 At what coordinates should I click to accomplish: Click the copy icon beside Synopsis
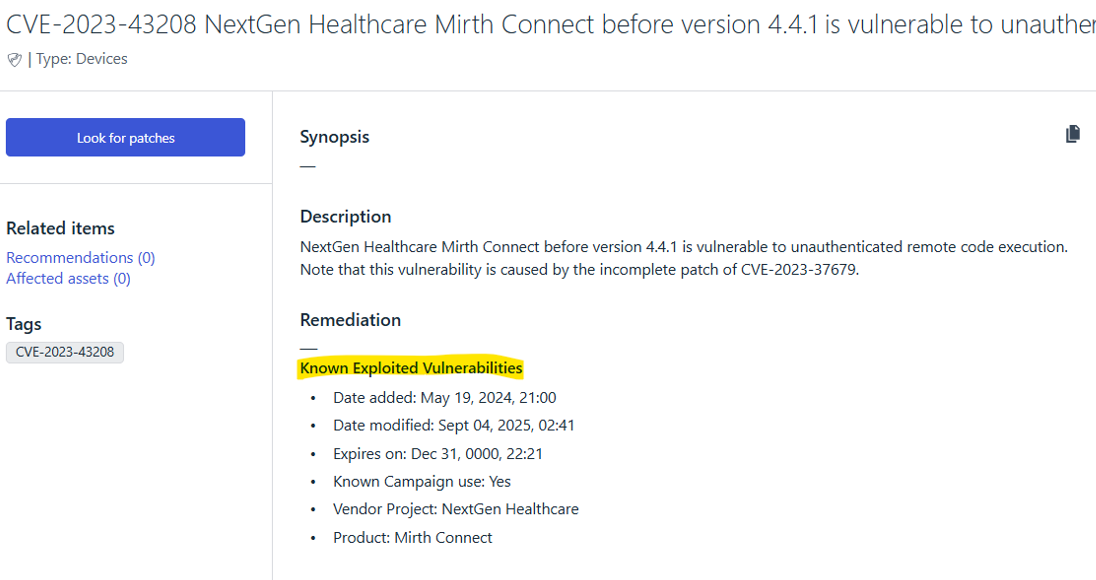pos(1073,134)
